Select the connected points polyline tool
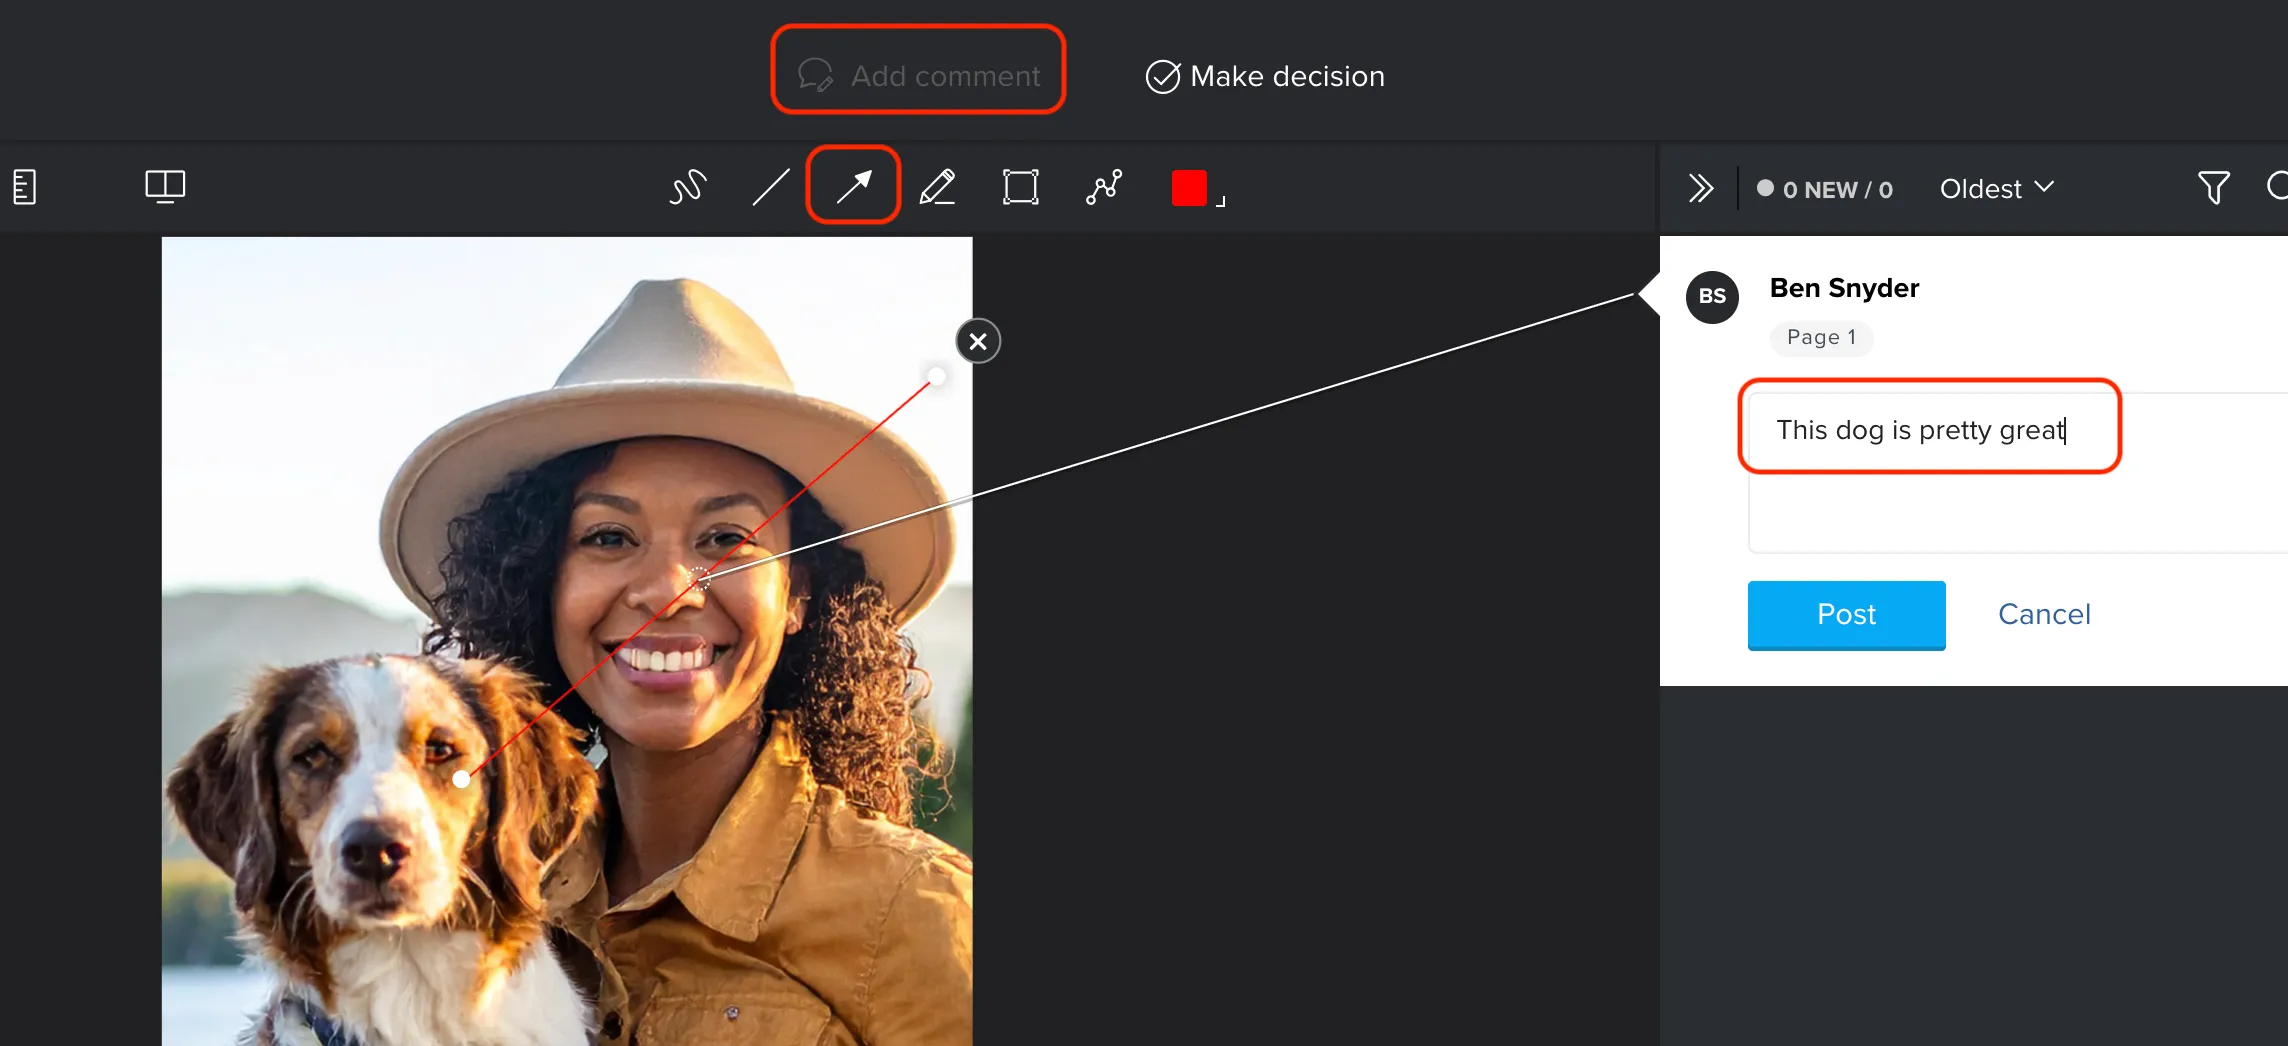 (x=1104, y=187)
